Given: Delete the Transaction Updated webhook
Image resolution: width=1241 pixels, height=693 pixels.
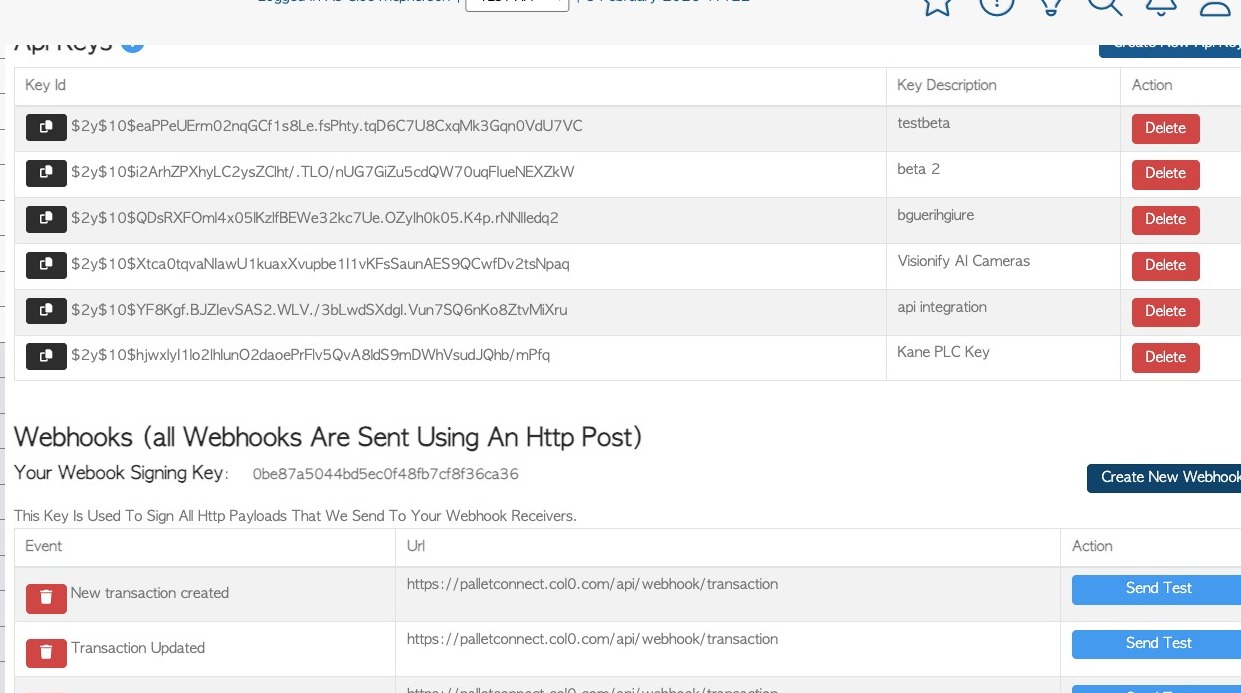Looking at the screenshot, I should click(46, 653).
